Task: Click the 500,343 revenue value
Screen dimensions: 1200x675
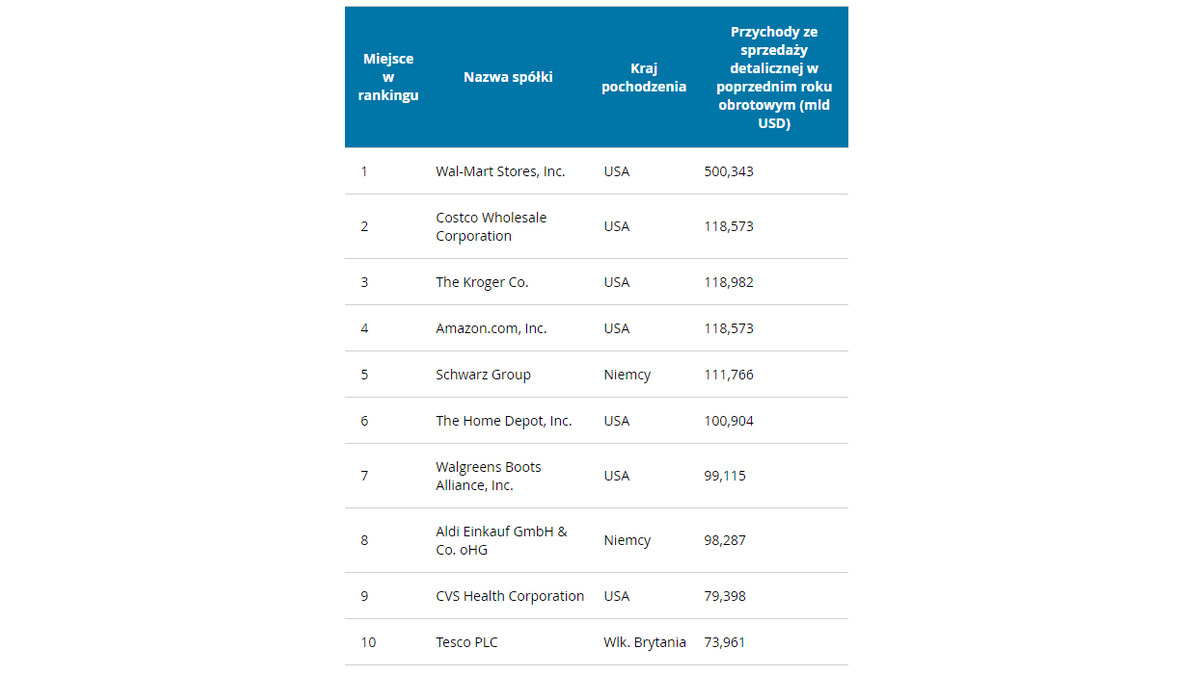Action: [729, 171]
